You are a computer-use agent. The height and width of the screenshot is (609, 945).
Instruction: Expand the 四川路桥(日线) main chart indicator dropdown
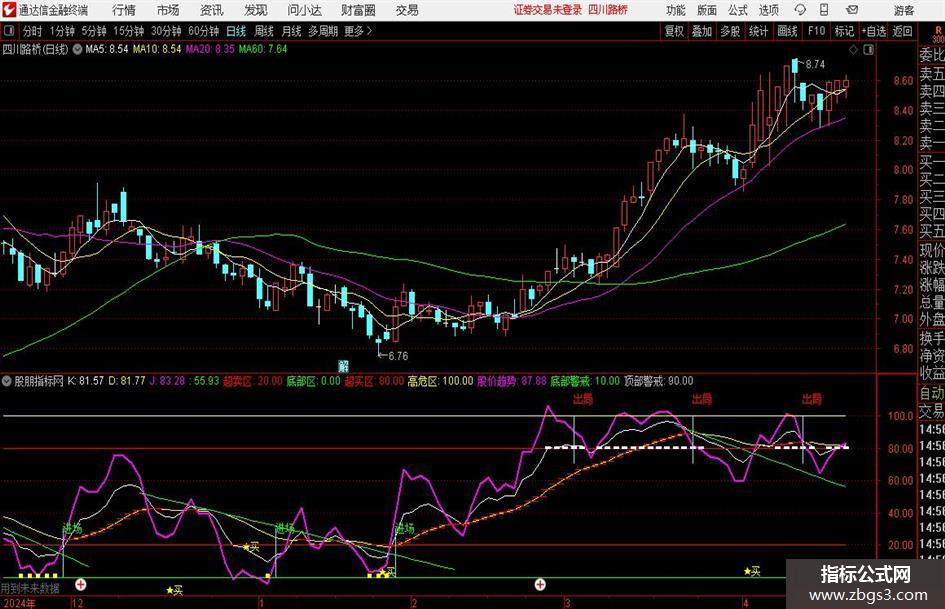click(x=77, y=49)
